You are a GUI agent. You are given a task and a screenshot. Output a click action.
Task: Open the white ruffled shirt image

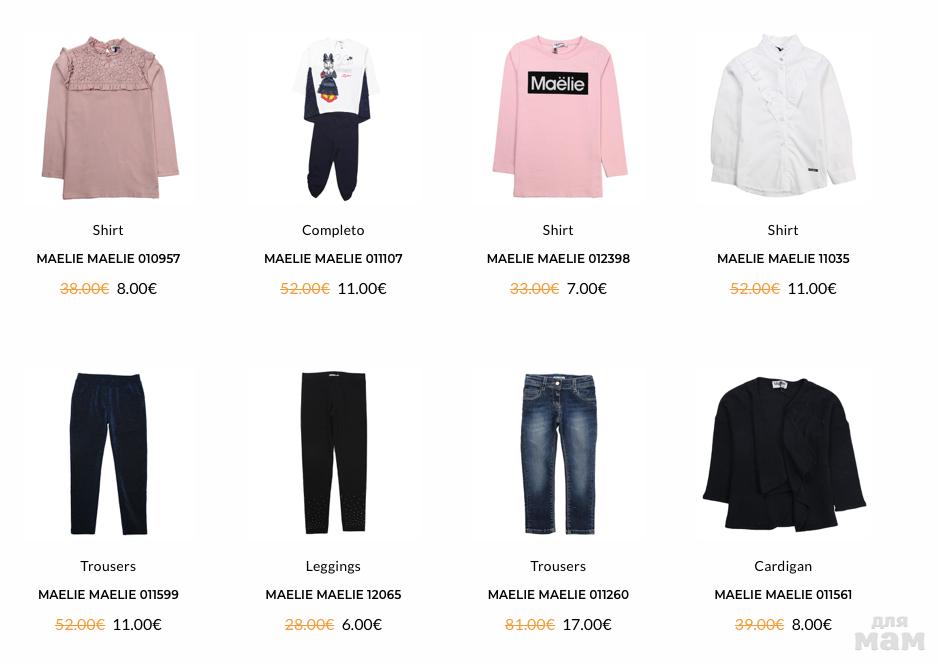click(x=783, y=116)
